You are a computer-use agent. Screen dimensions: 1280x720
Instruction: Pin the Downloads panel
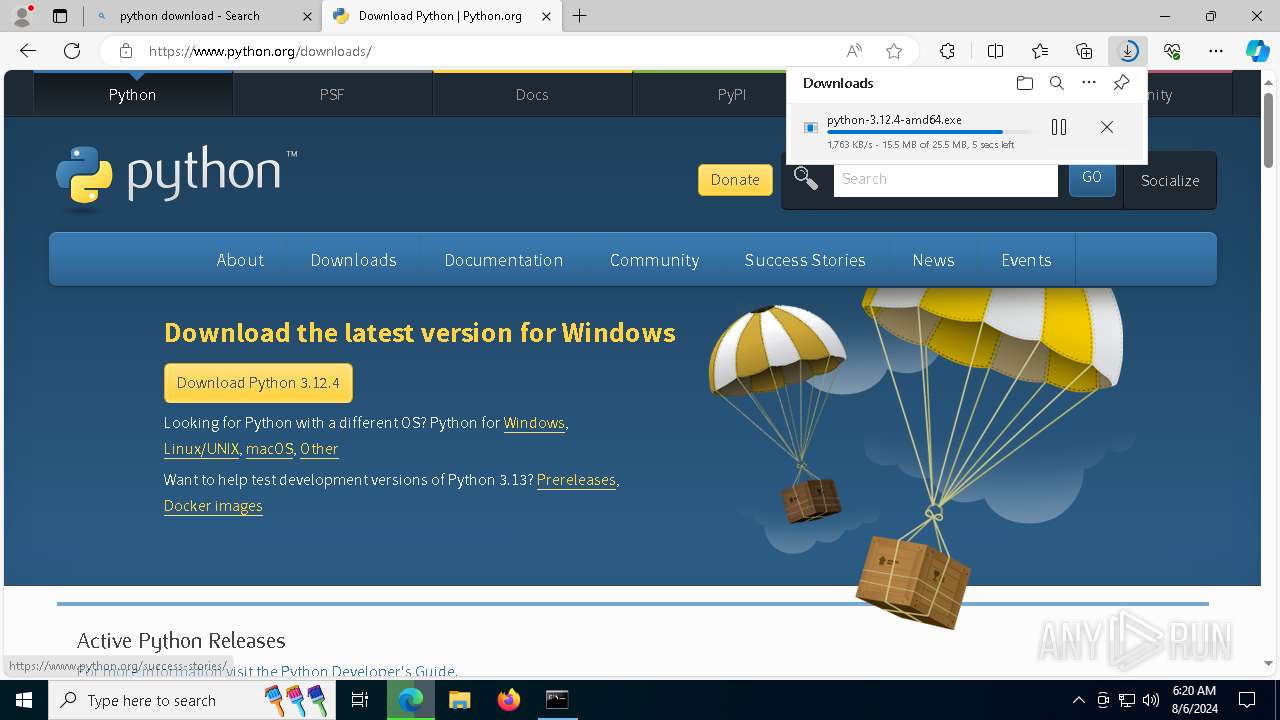tap(1121, 83)
